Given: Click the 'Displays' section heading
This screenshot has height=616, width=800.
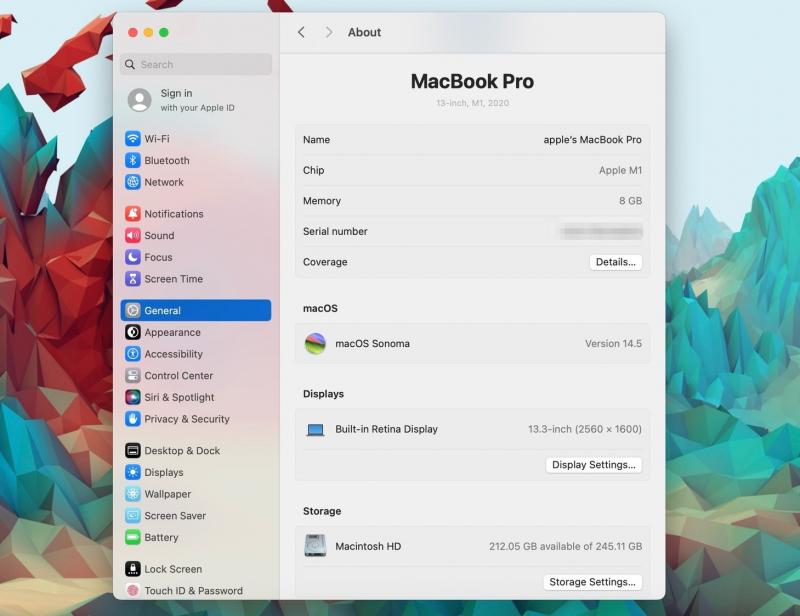Looking at the screenshot, I should point(323,393).
